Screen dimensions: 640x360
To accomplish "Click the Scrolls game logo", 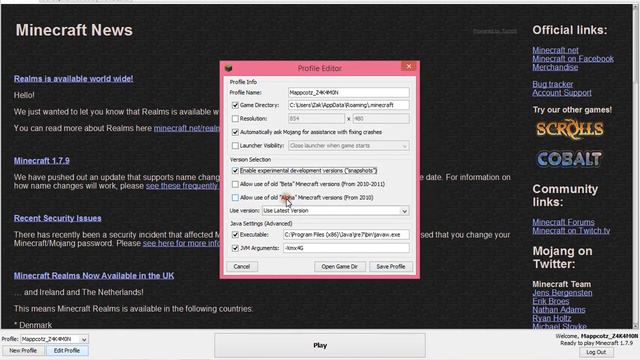I will click(x=569, y=130).
